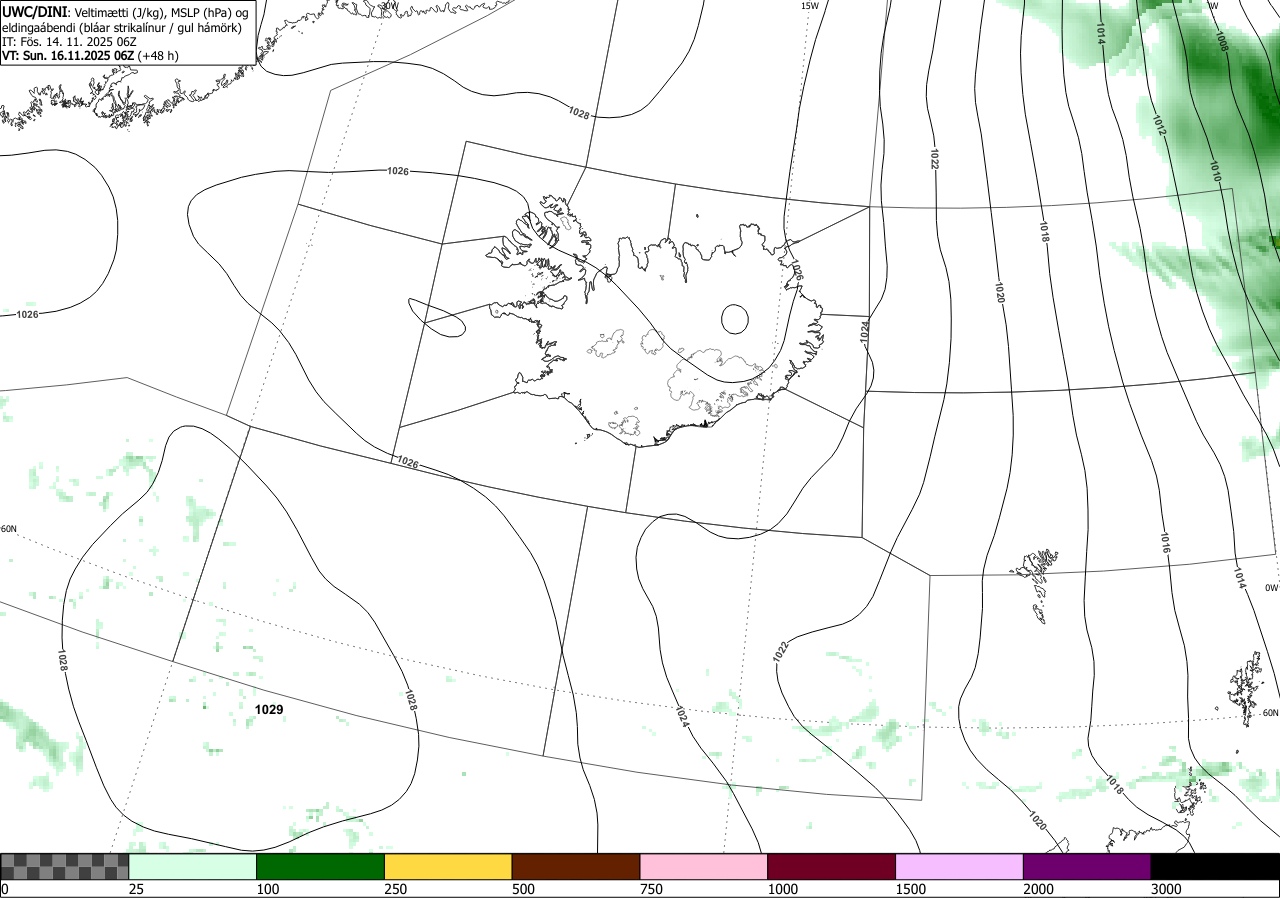Click the "750" legend scale value
The image size is (1280, 898).
point(651,889)
